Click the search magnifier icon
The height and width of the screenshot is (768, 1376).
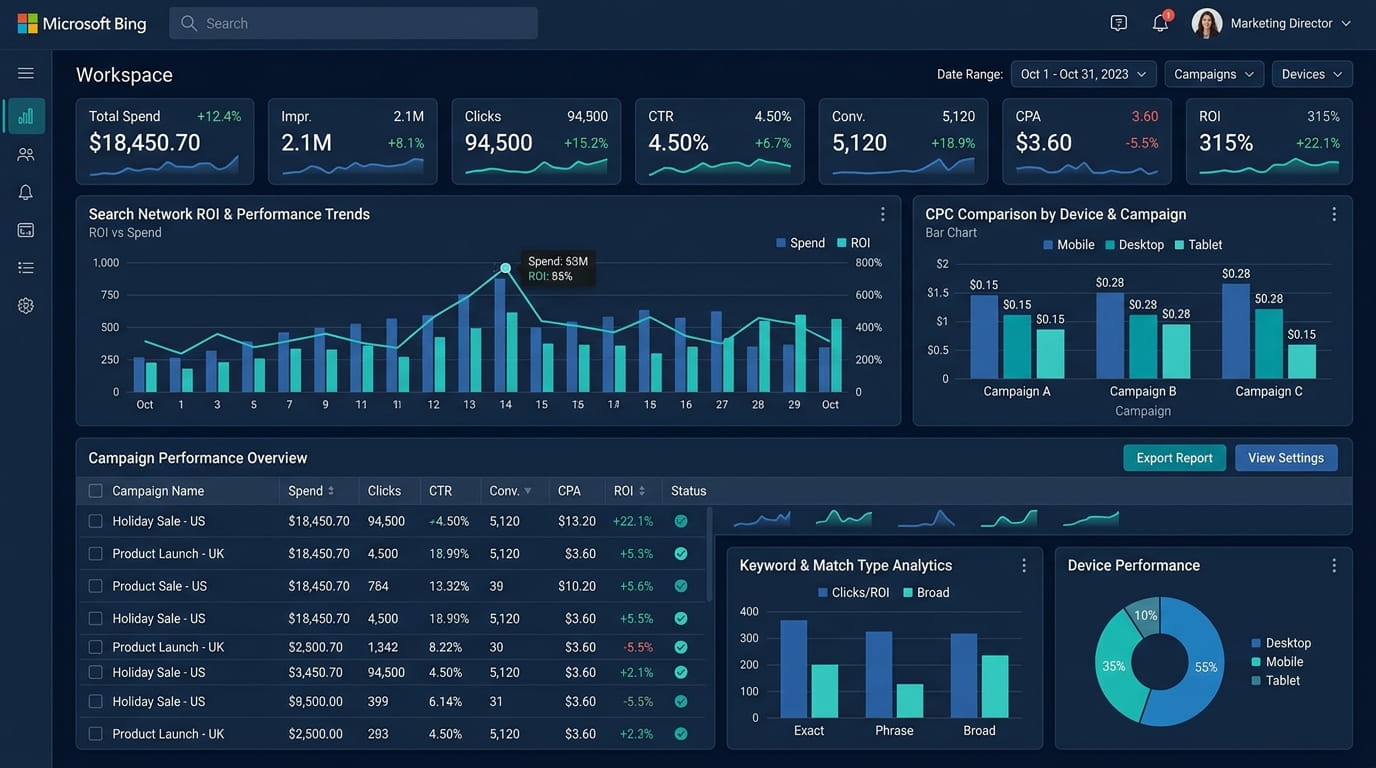click(188, 23)
